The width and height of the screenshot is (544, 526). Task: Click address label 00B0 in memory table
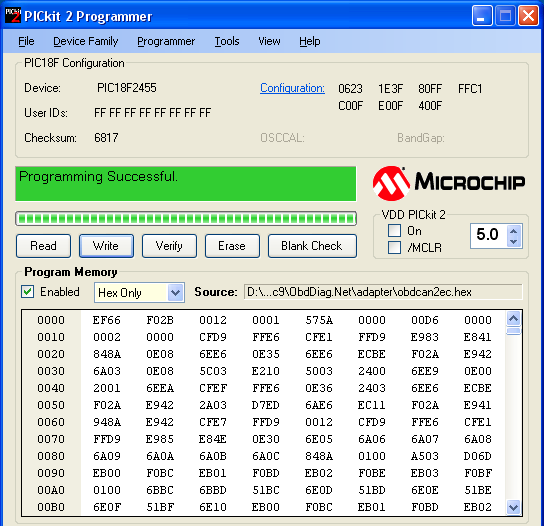[x=51, y=507]
